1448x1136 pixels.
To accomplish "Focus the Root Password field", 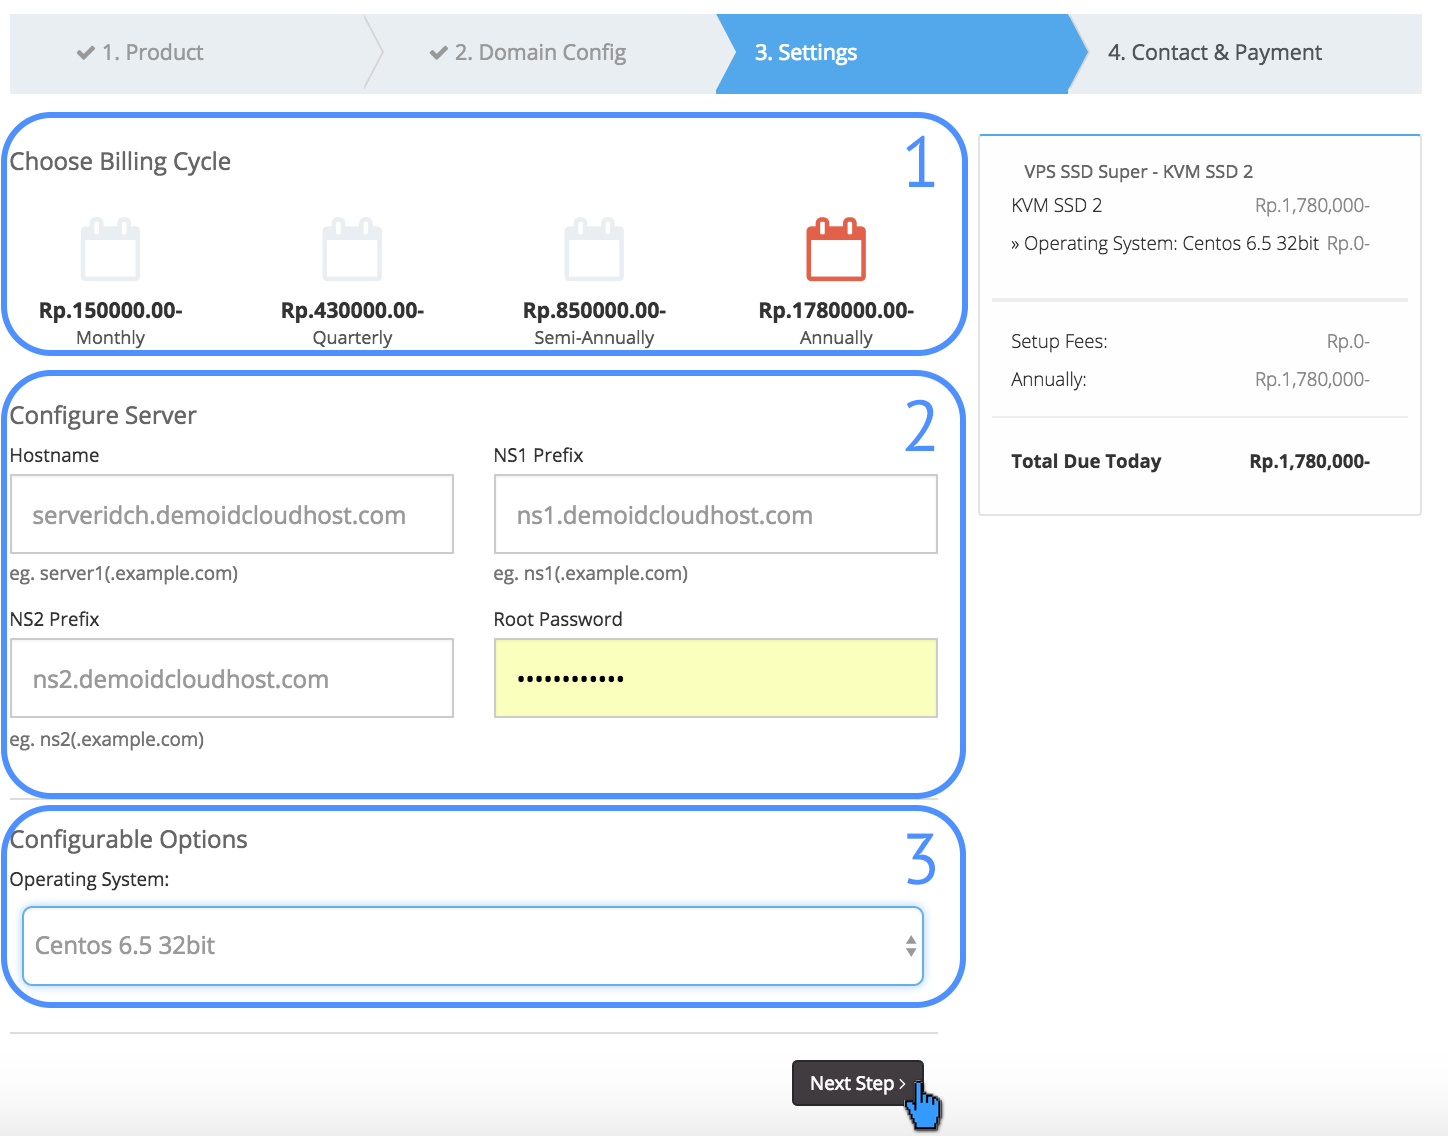I will pos(716,679).
